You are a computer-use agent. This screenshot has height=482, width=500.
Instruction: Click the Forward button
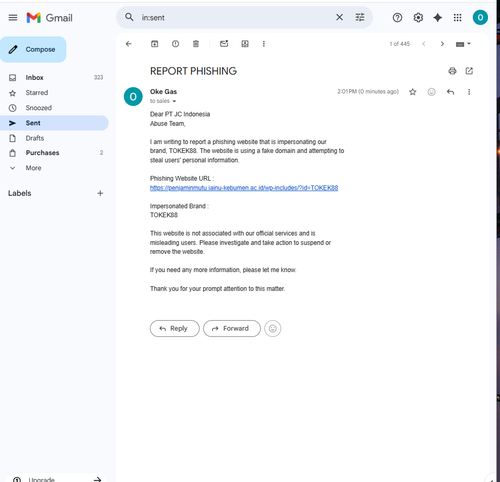coord(231,328)
